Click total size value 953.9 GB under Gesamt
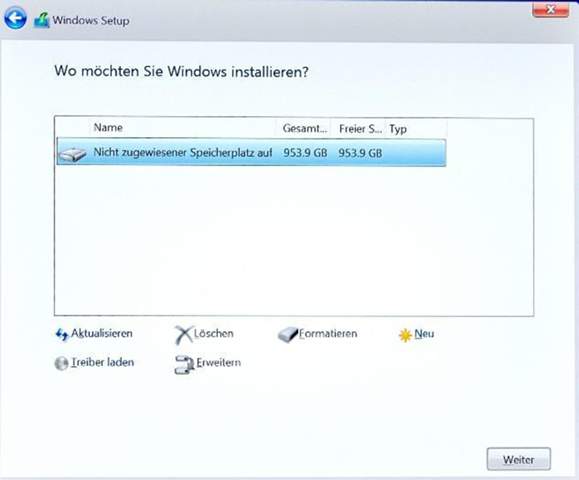 coord(305,153)
